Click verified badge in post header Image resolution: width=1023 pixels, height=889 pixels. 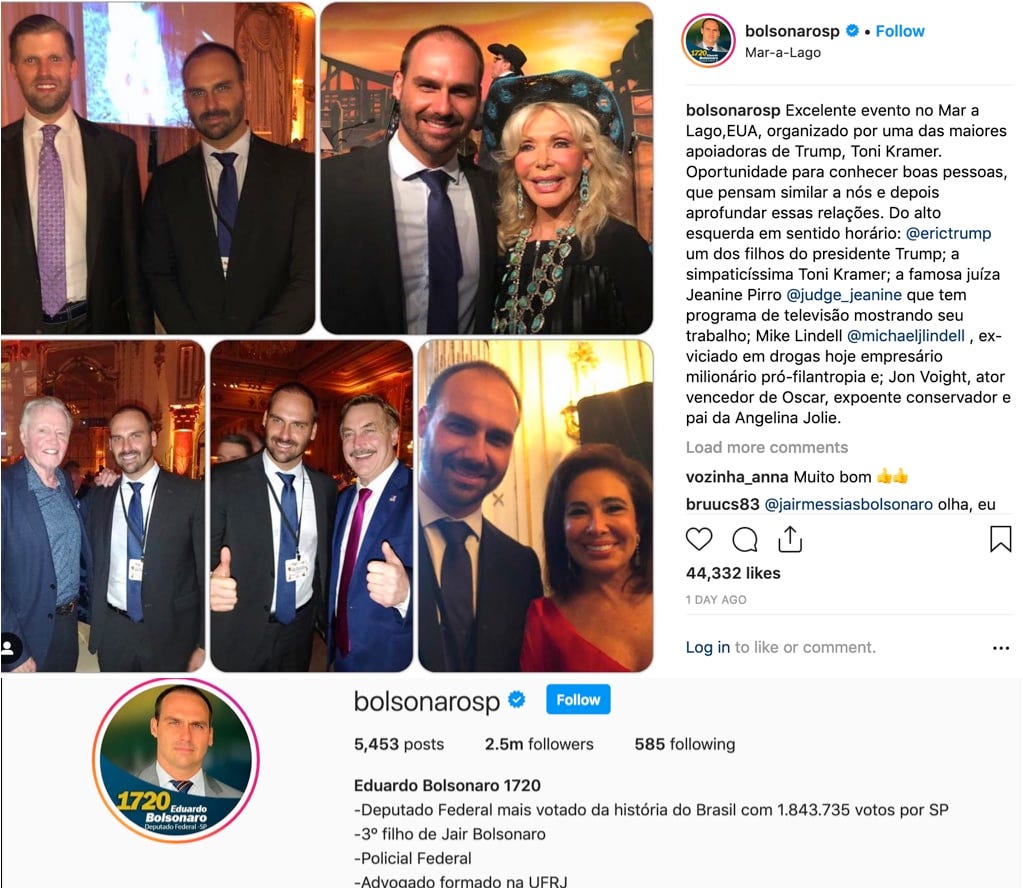pyautogui.click(x=851, y=31)
